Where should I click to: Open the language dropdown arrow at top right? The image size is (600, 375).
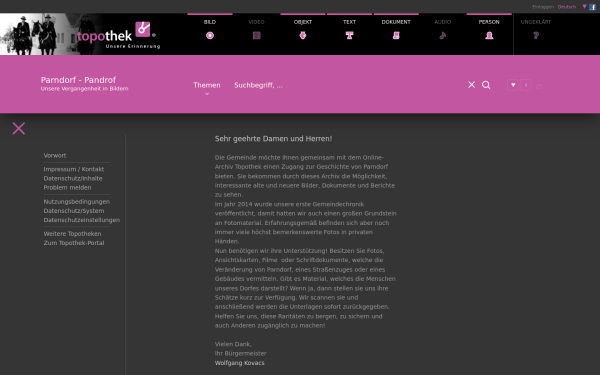pos(584,7)
